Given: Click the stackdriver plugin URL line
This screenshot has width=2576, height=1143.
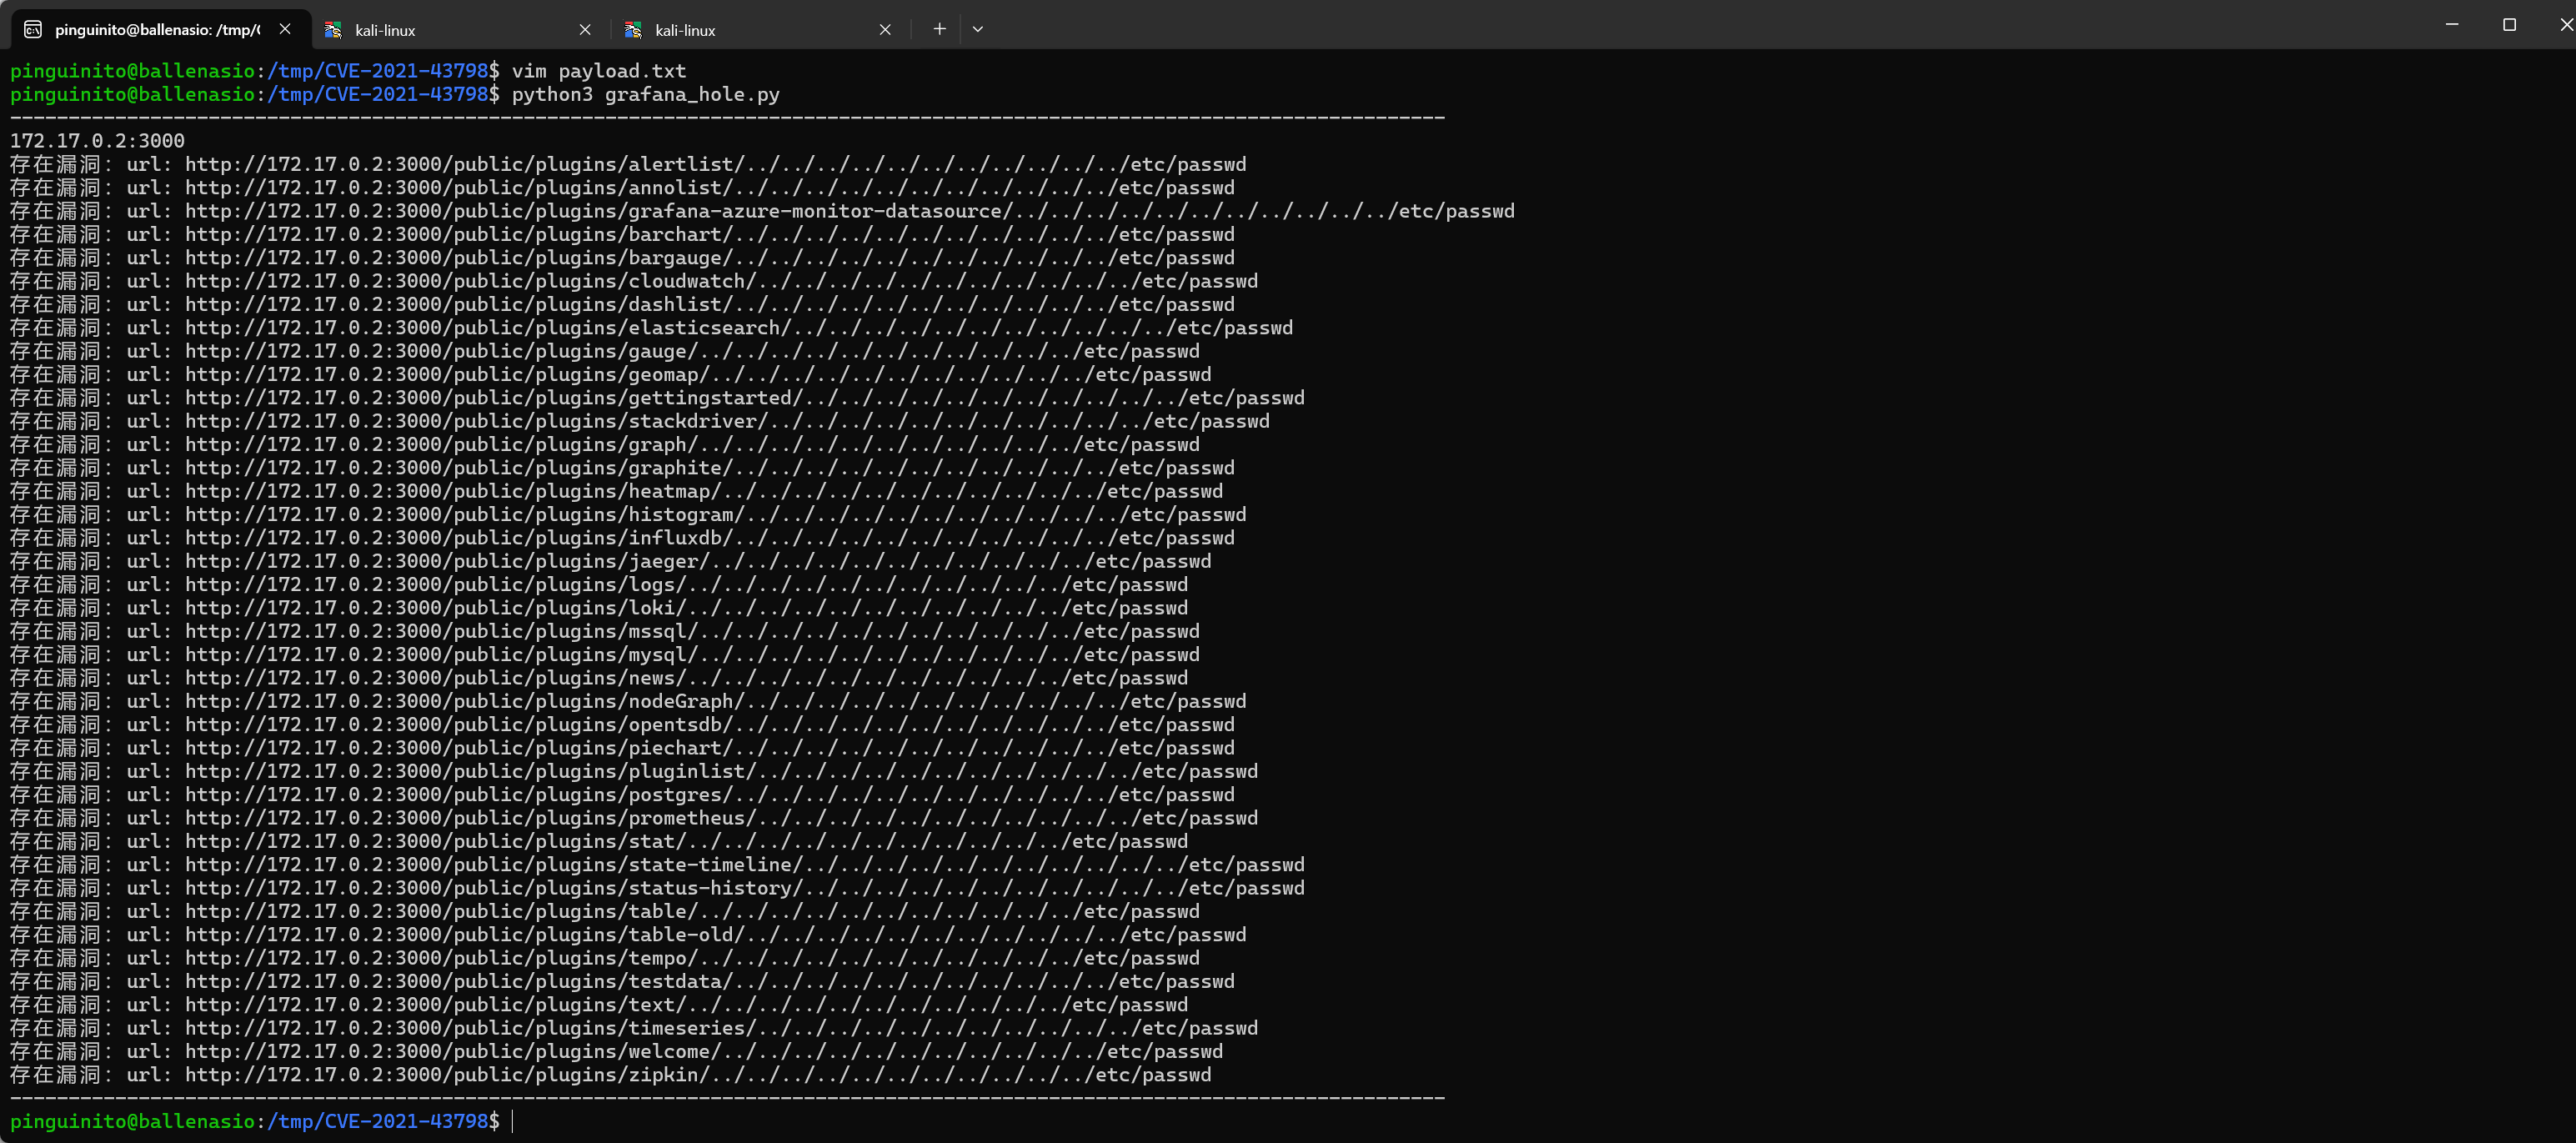Looking at the screenshot, I should coord(640,421).
